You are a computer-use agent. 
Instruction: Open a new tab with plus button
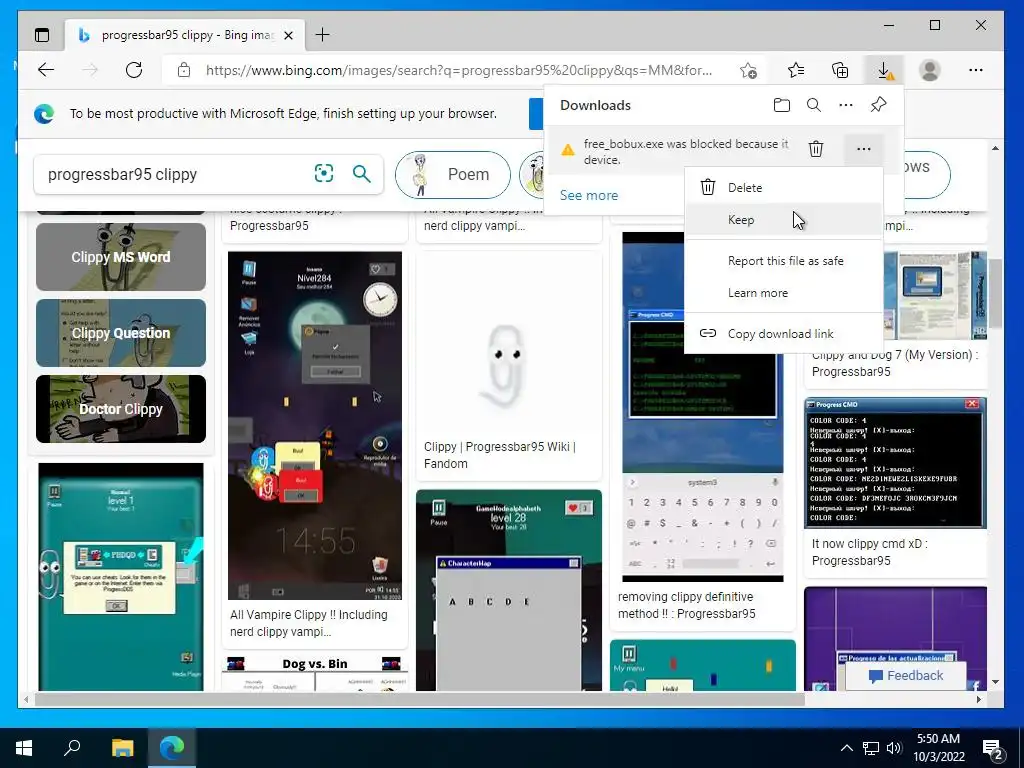coord(323,35)
